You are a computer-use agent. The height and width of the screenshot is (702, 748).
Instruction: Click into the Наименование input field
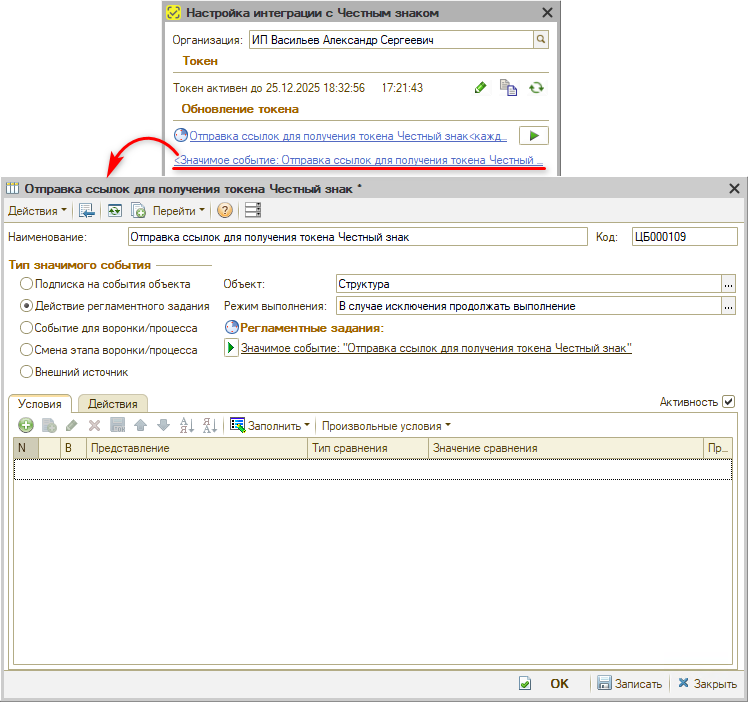click(x=357, y=237)
